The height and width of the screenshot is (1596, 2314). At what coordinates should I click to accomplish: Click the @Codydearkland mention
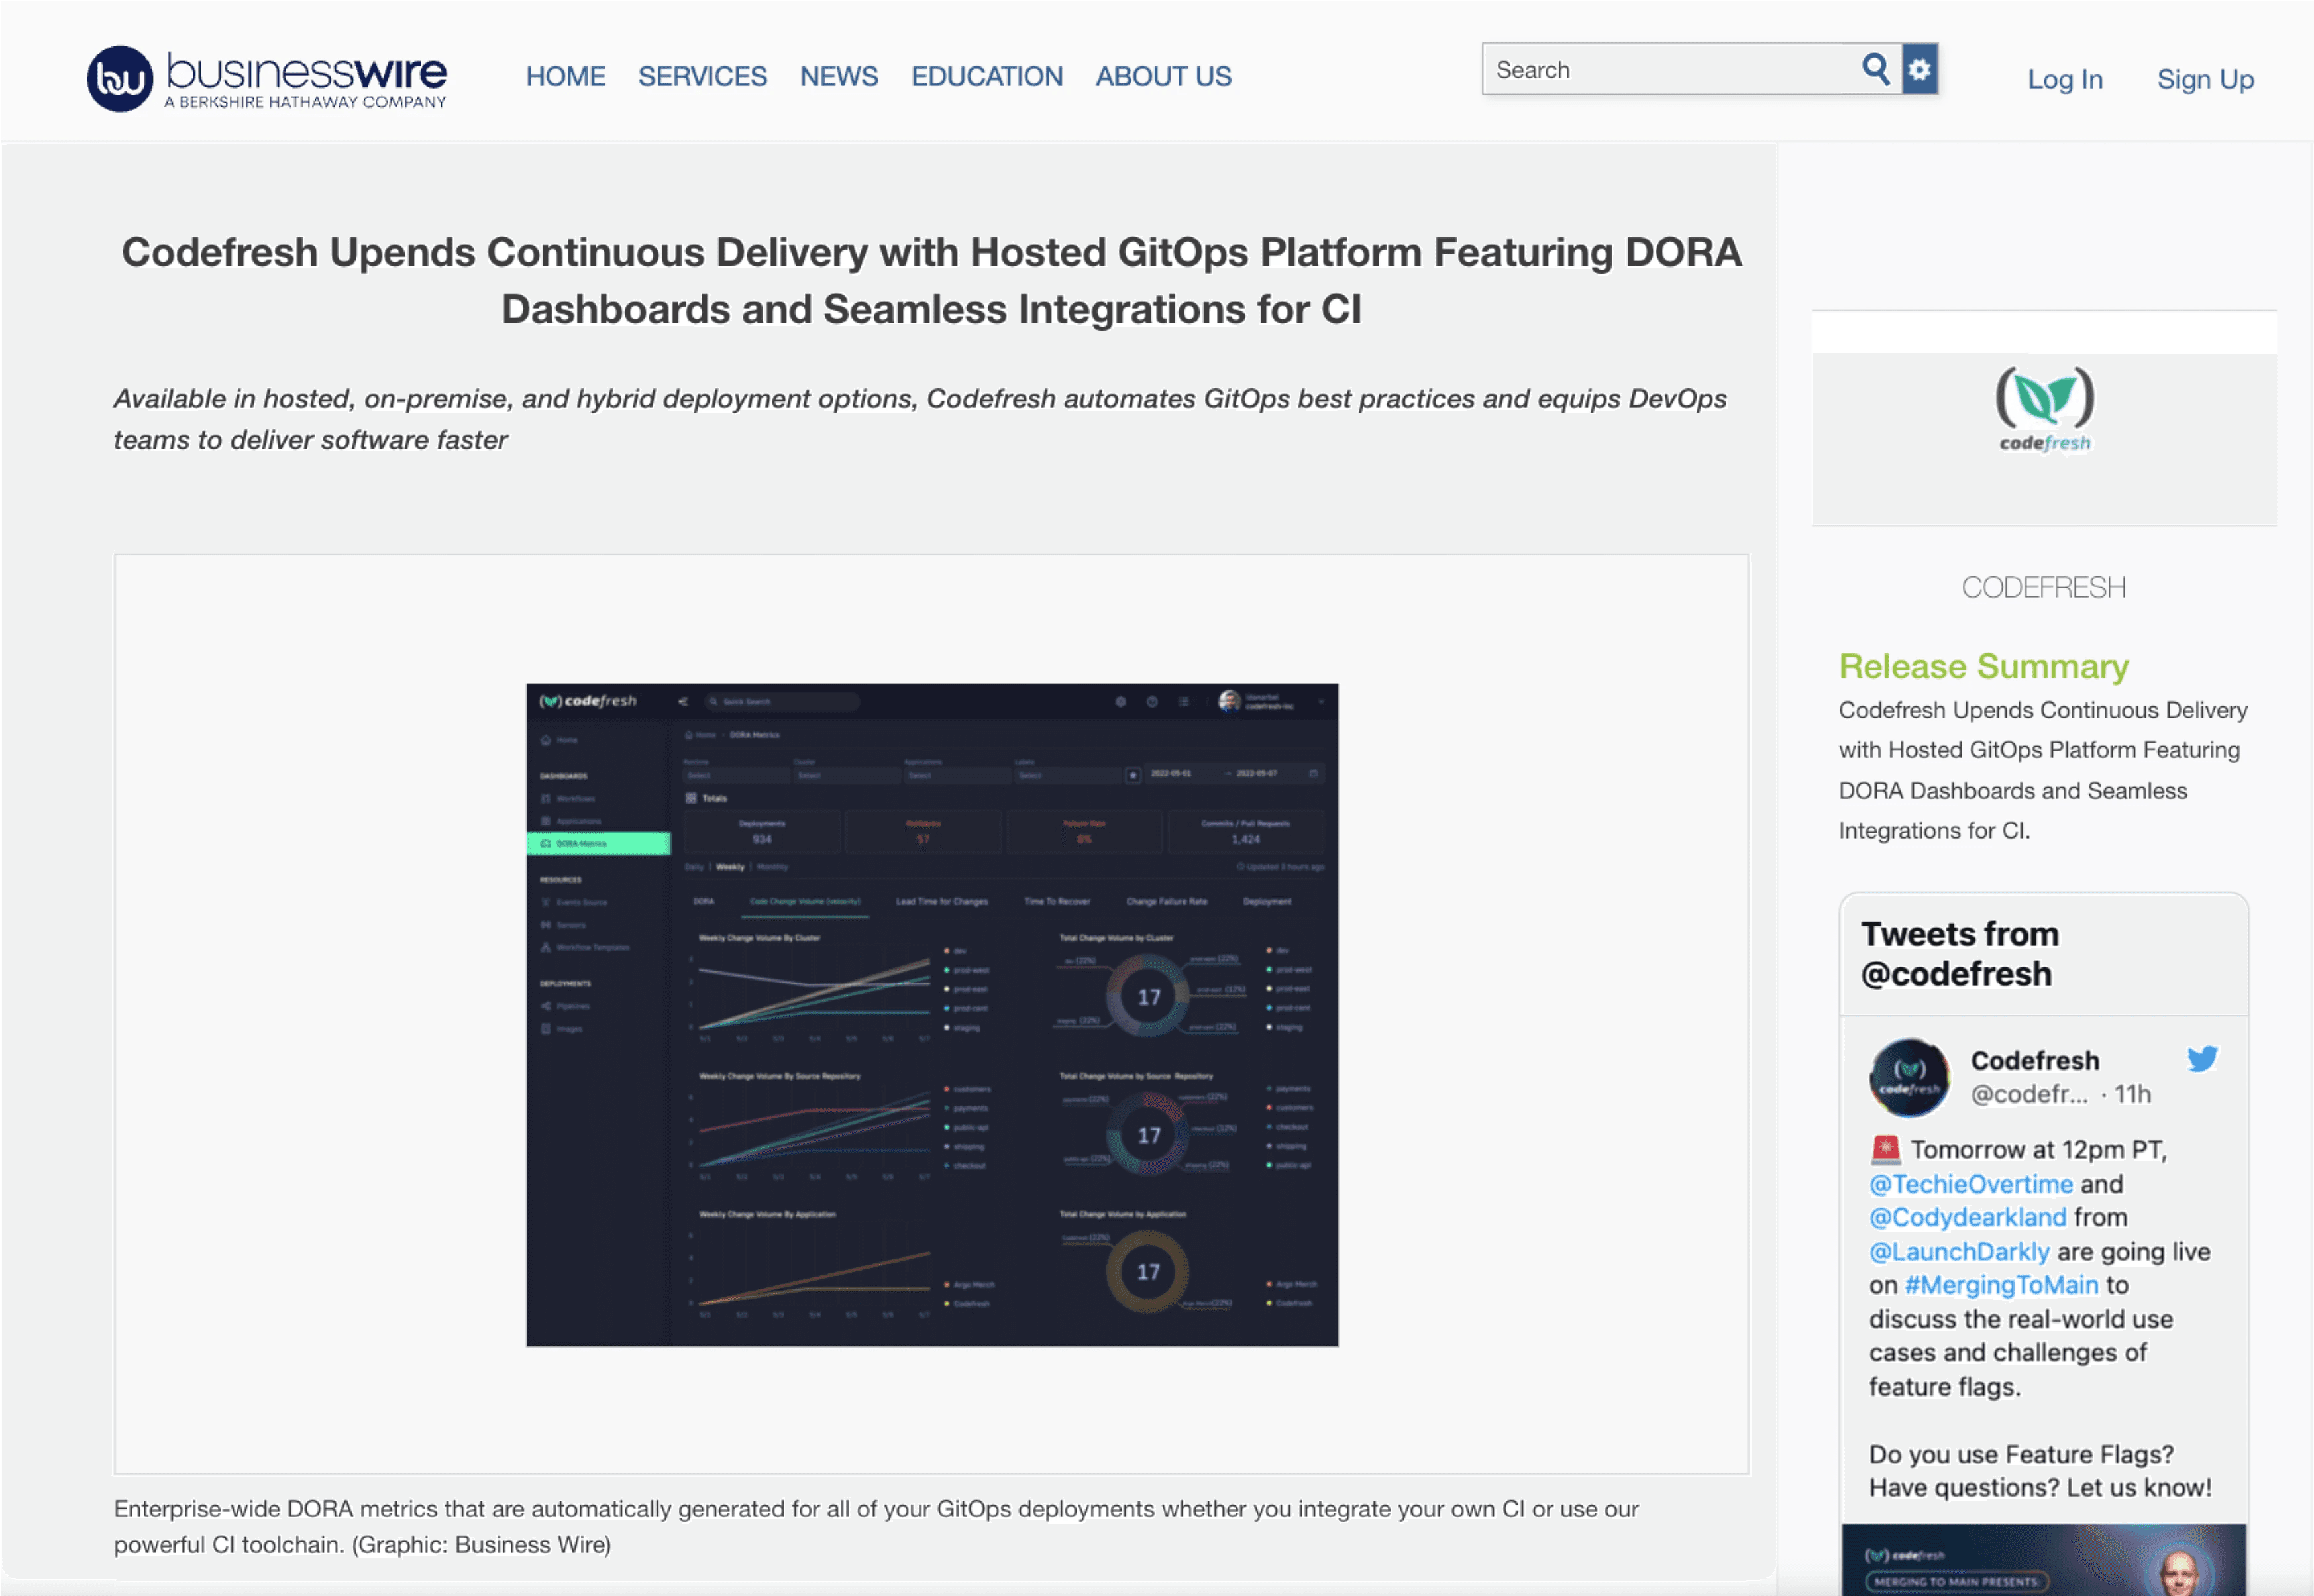[x=1967, y=1217]
